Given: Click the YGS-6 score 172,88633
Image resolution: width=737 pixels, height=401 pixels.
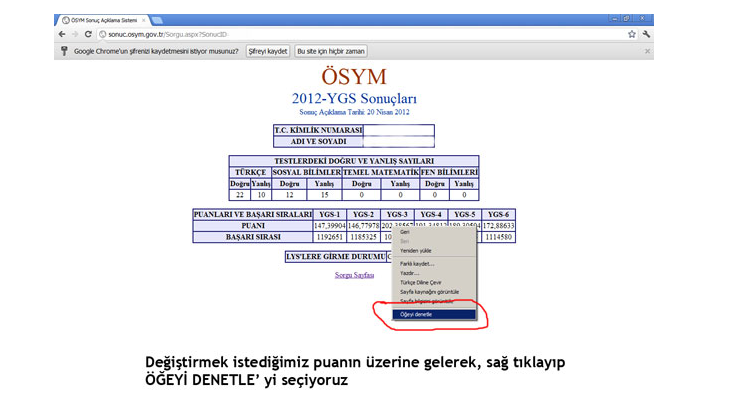Looking at the screenshot, I should coord(498,226).
